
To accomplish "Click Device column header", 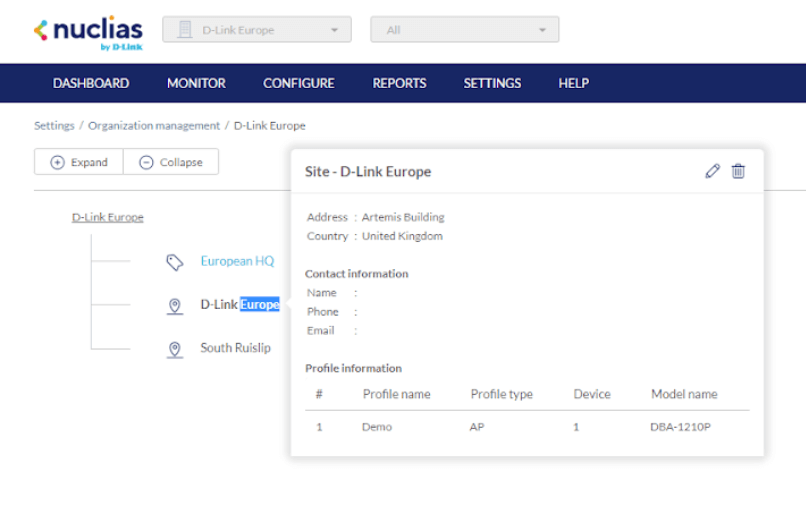I will pyautogui.click(x=592, y=394).
